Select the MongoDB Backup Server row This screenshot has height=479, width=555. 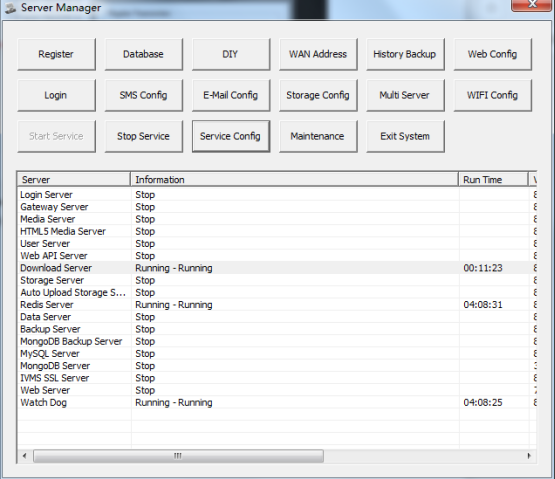[277, 341]
